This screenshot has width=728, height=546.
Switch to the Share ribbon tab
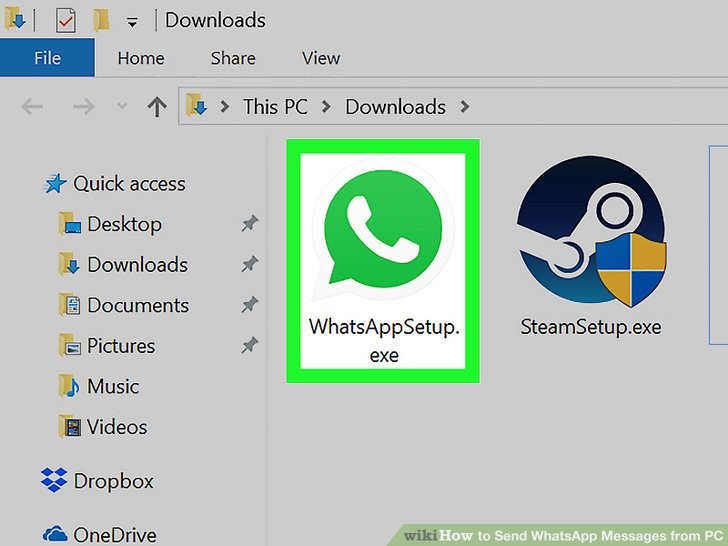(x=233, y=58)
